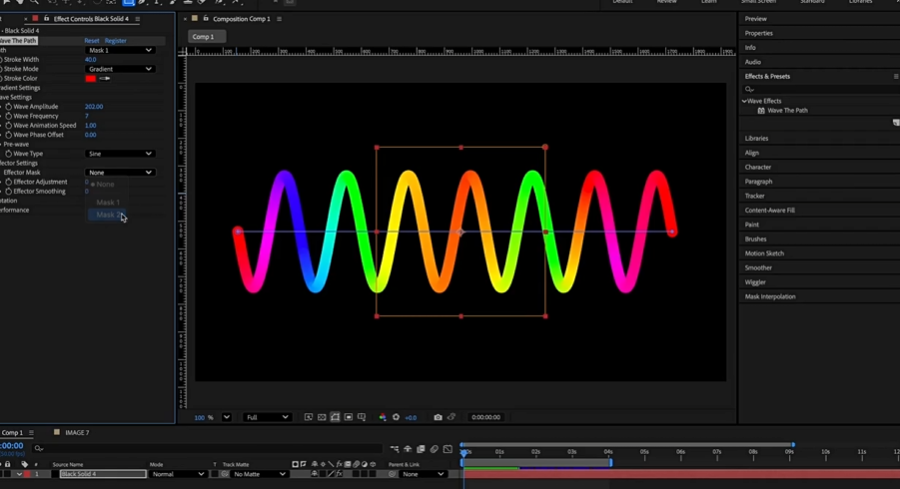Click Reset for Wave The Path effect

[91, 41]
